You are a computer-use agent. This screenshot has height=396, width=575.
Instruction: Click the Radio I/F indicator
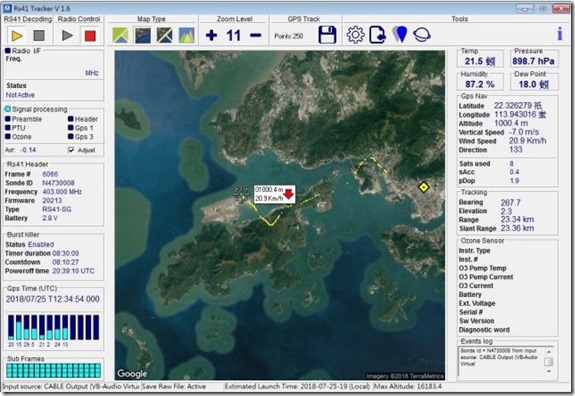click(8, 51)
